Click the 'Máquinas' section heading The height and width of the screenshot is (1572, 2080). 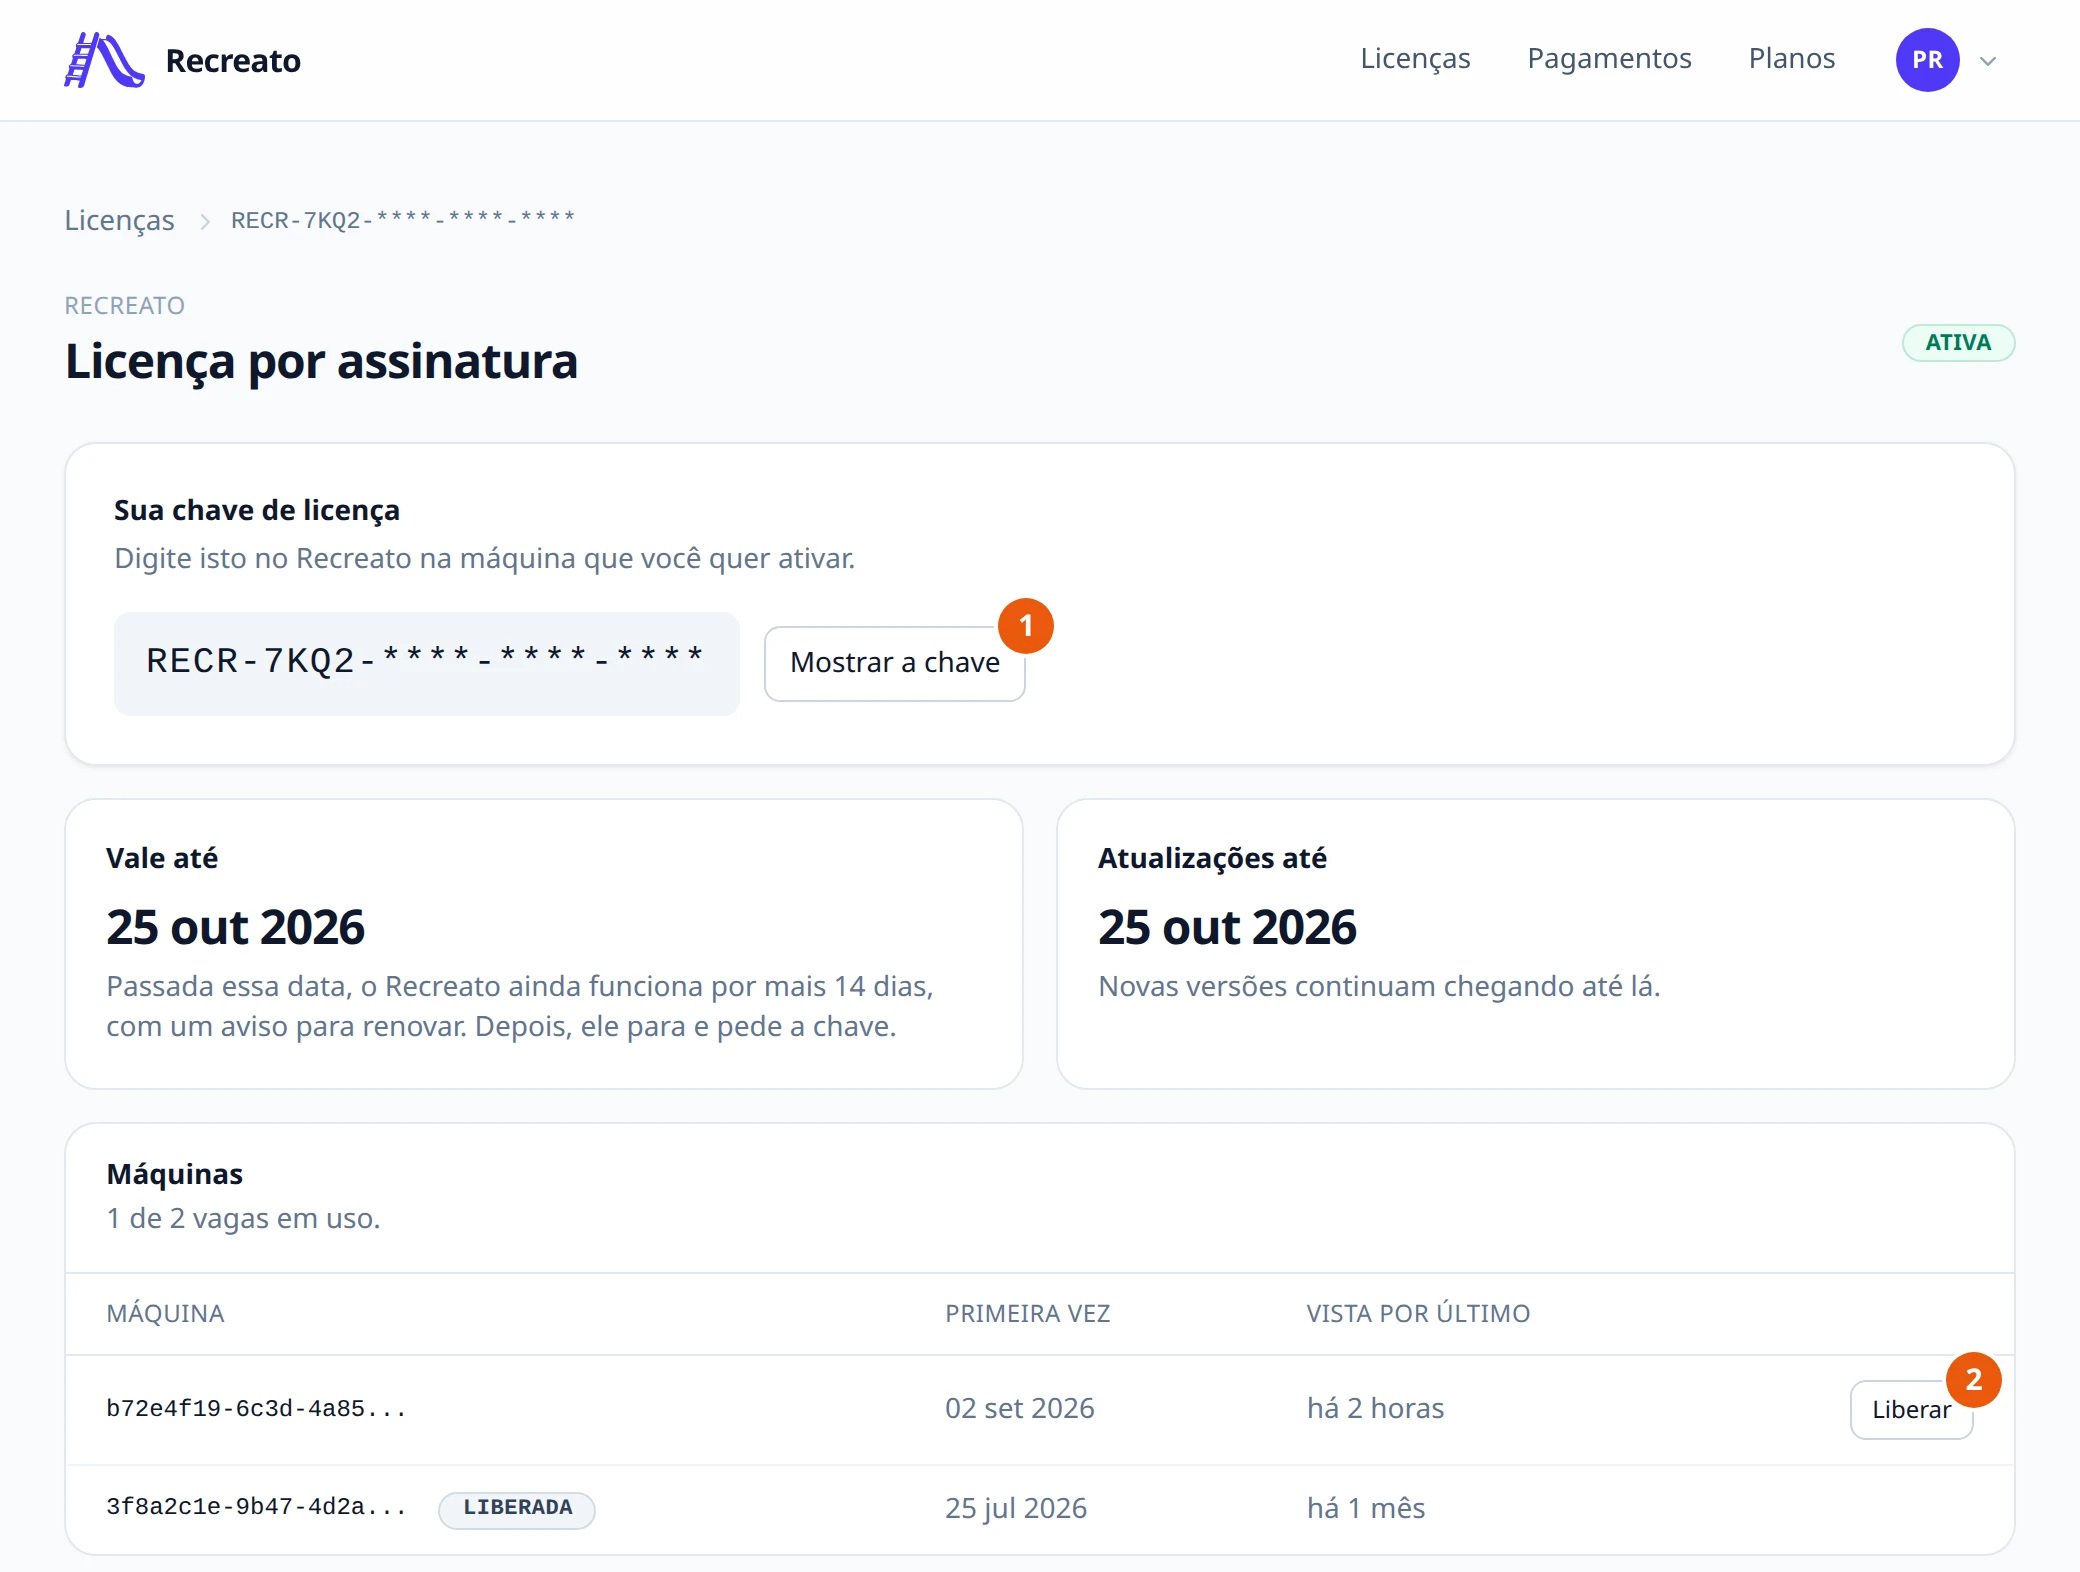tap(174, 1174)
